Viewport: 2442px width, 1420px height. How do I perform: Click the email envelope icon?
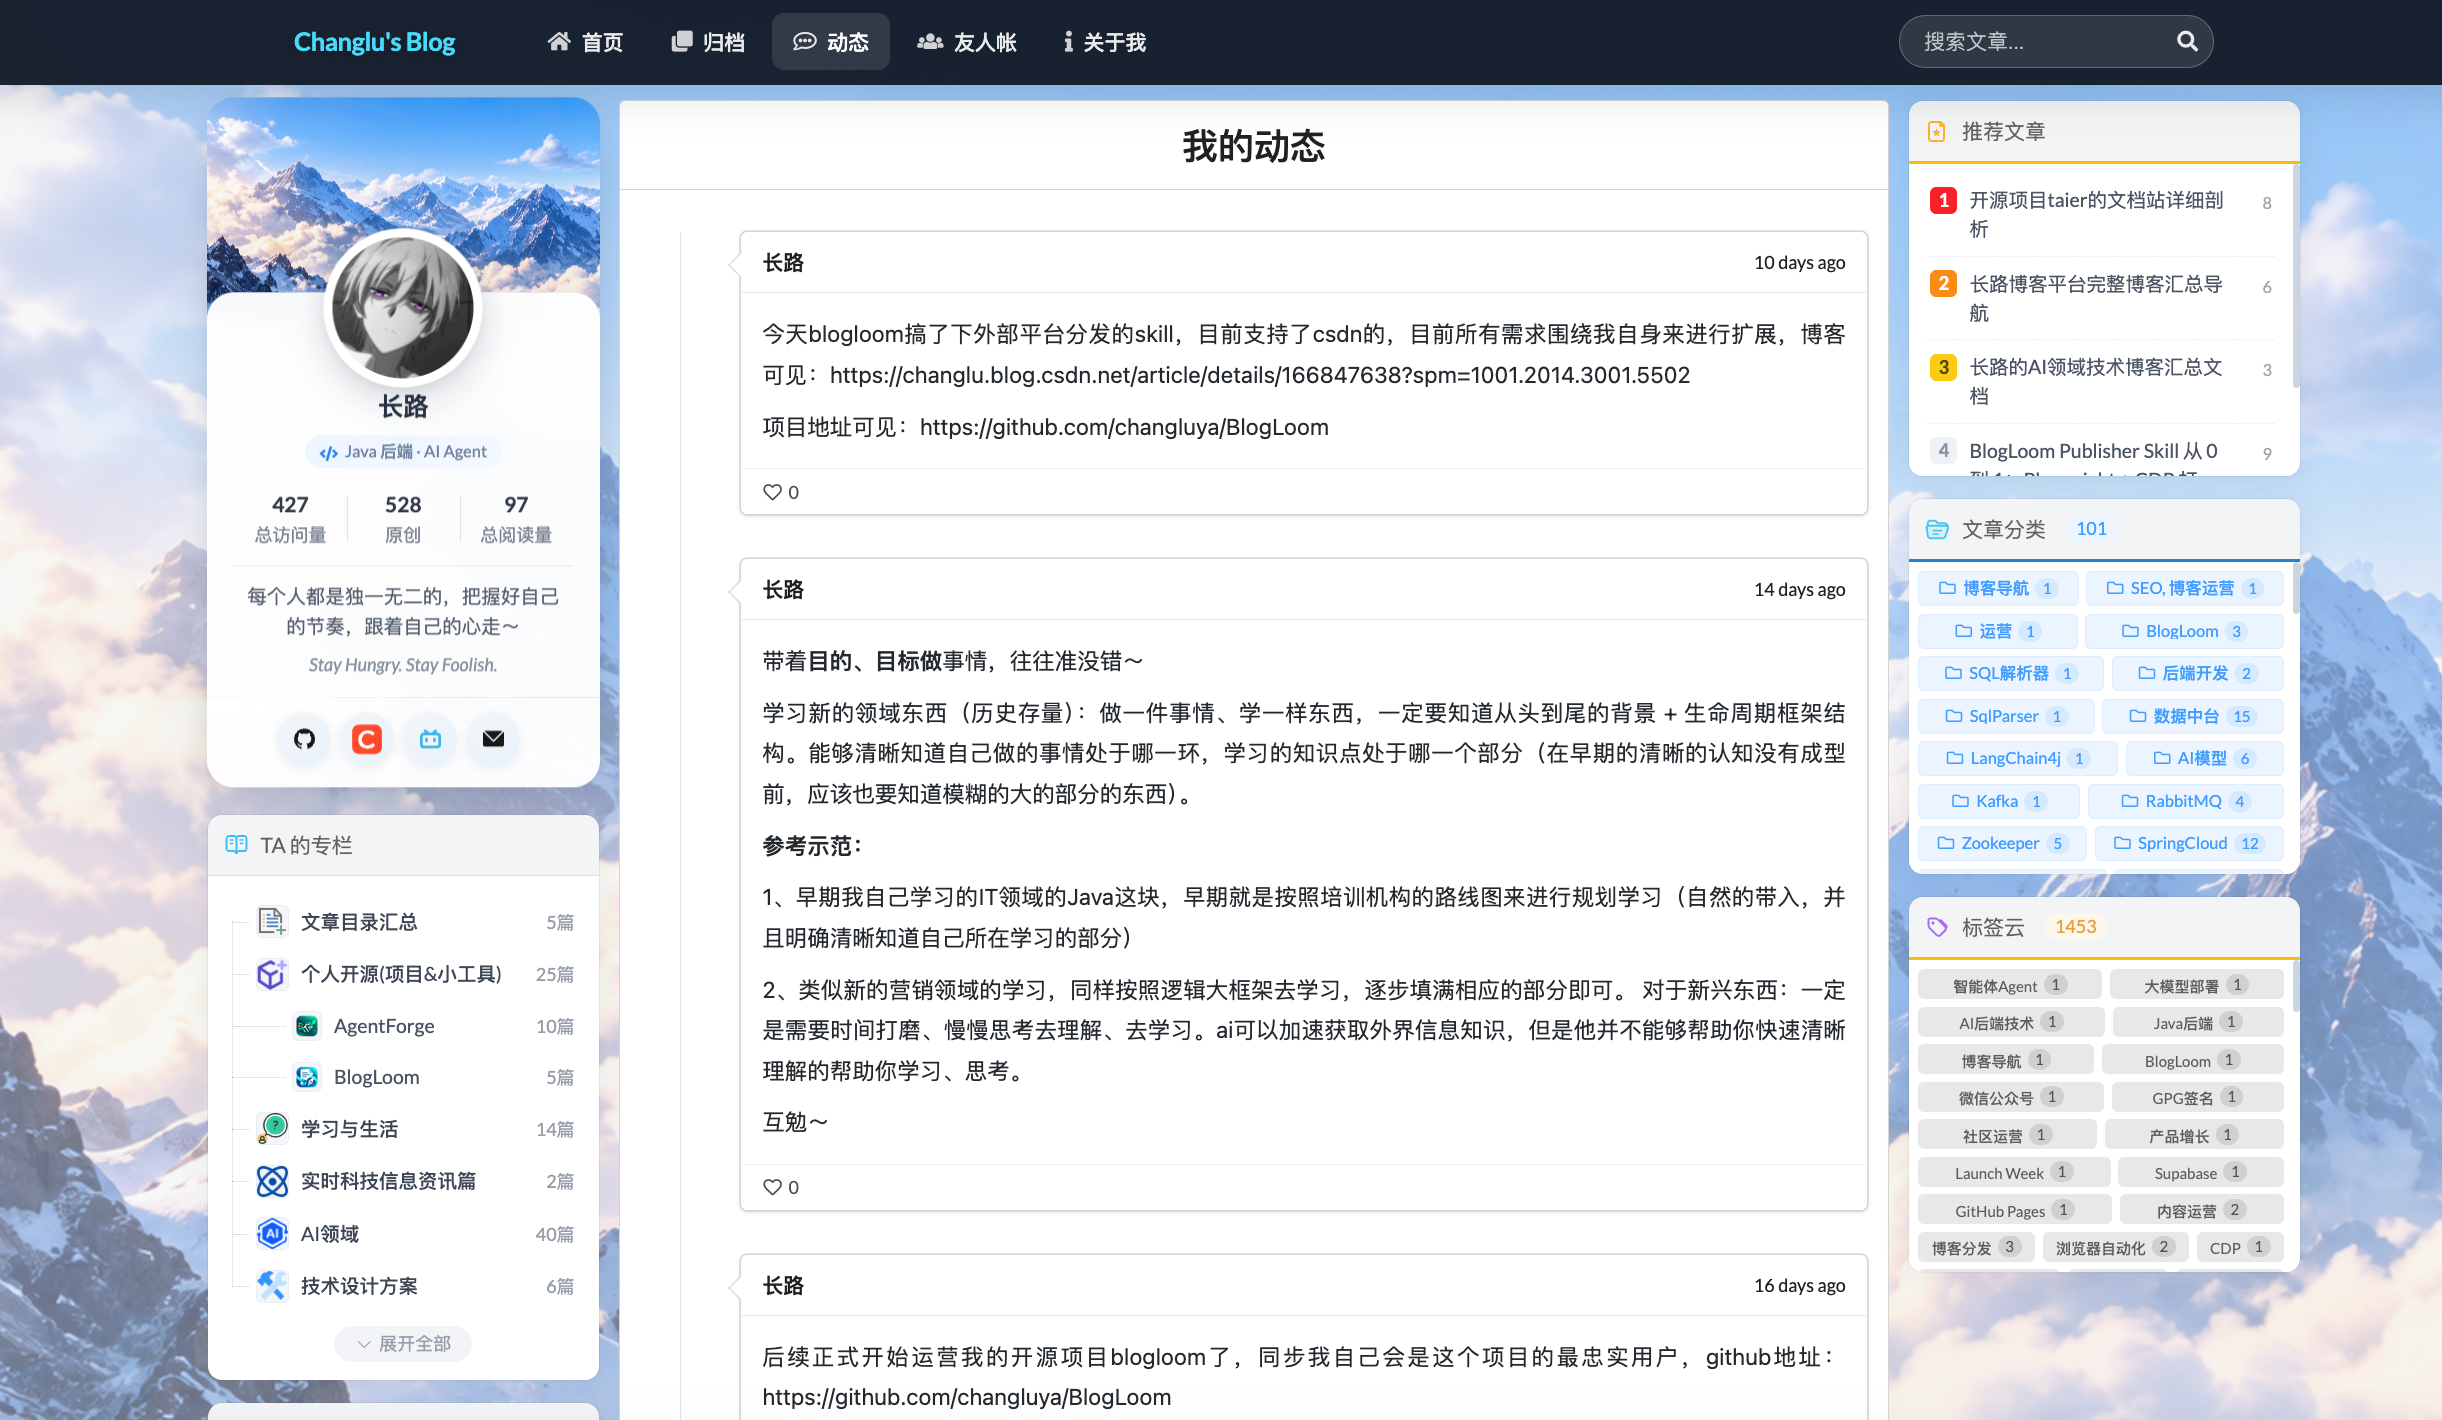coord(493,739)
